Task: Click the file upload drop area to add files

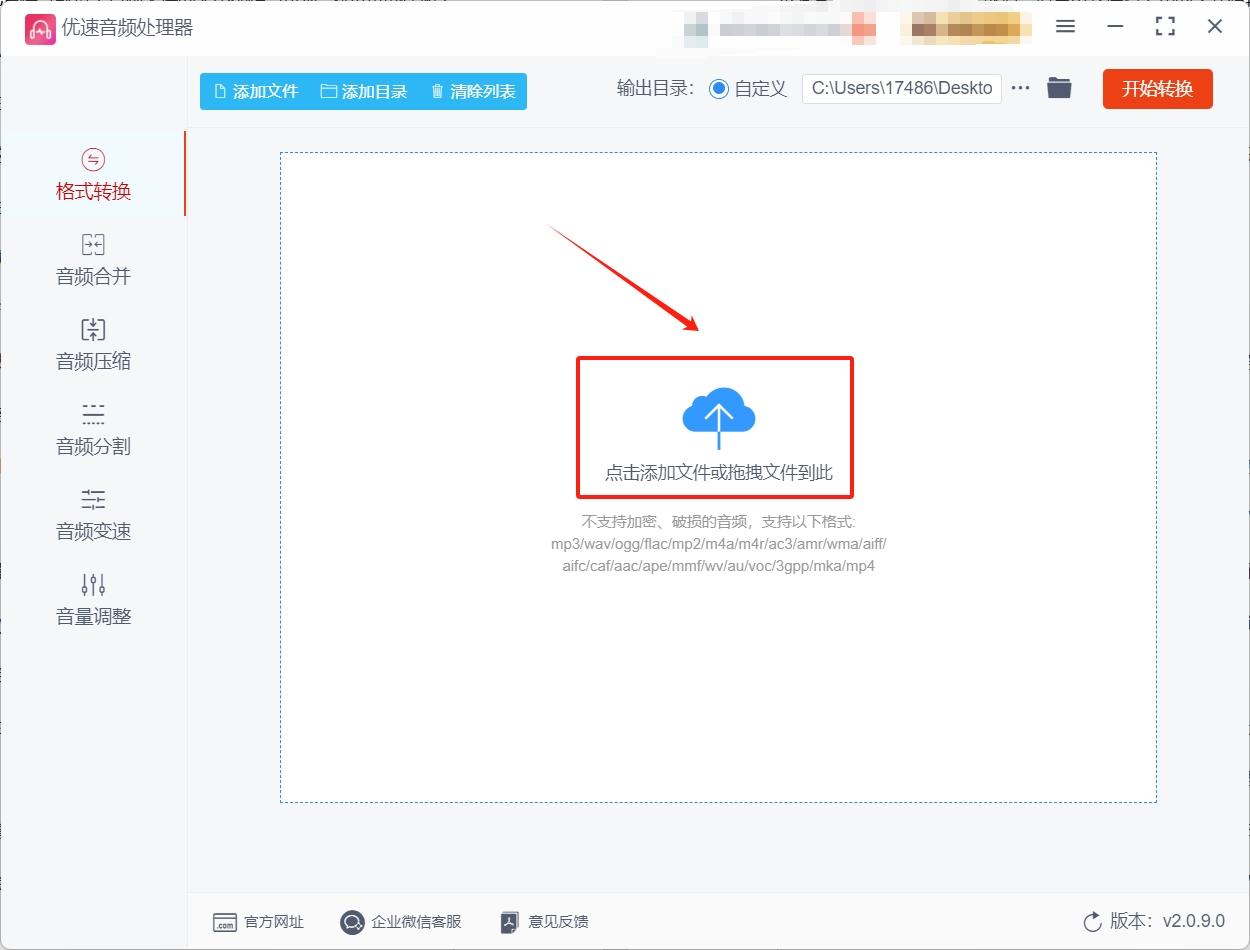Action: click(716, 427)
